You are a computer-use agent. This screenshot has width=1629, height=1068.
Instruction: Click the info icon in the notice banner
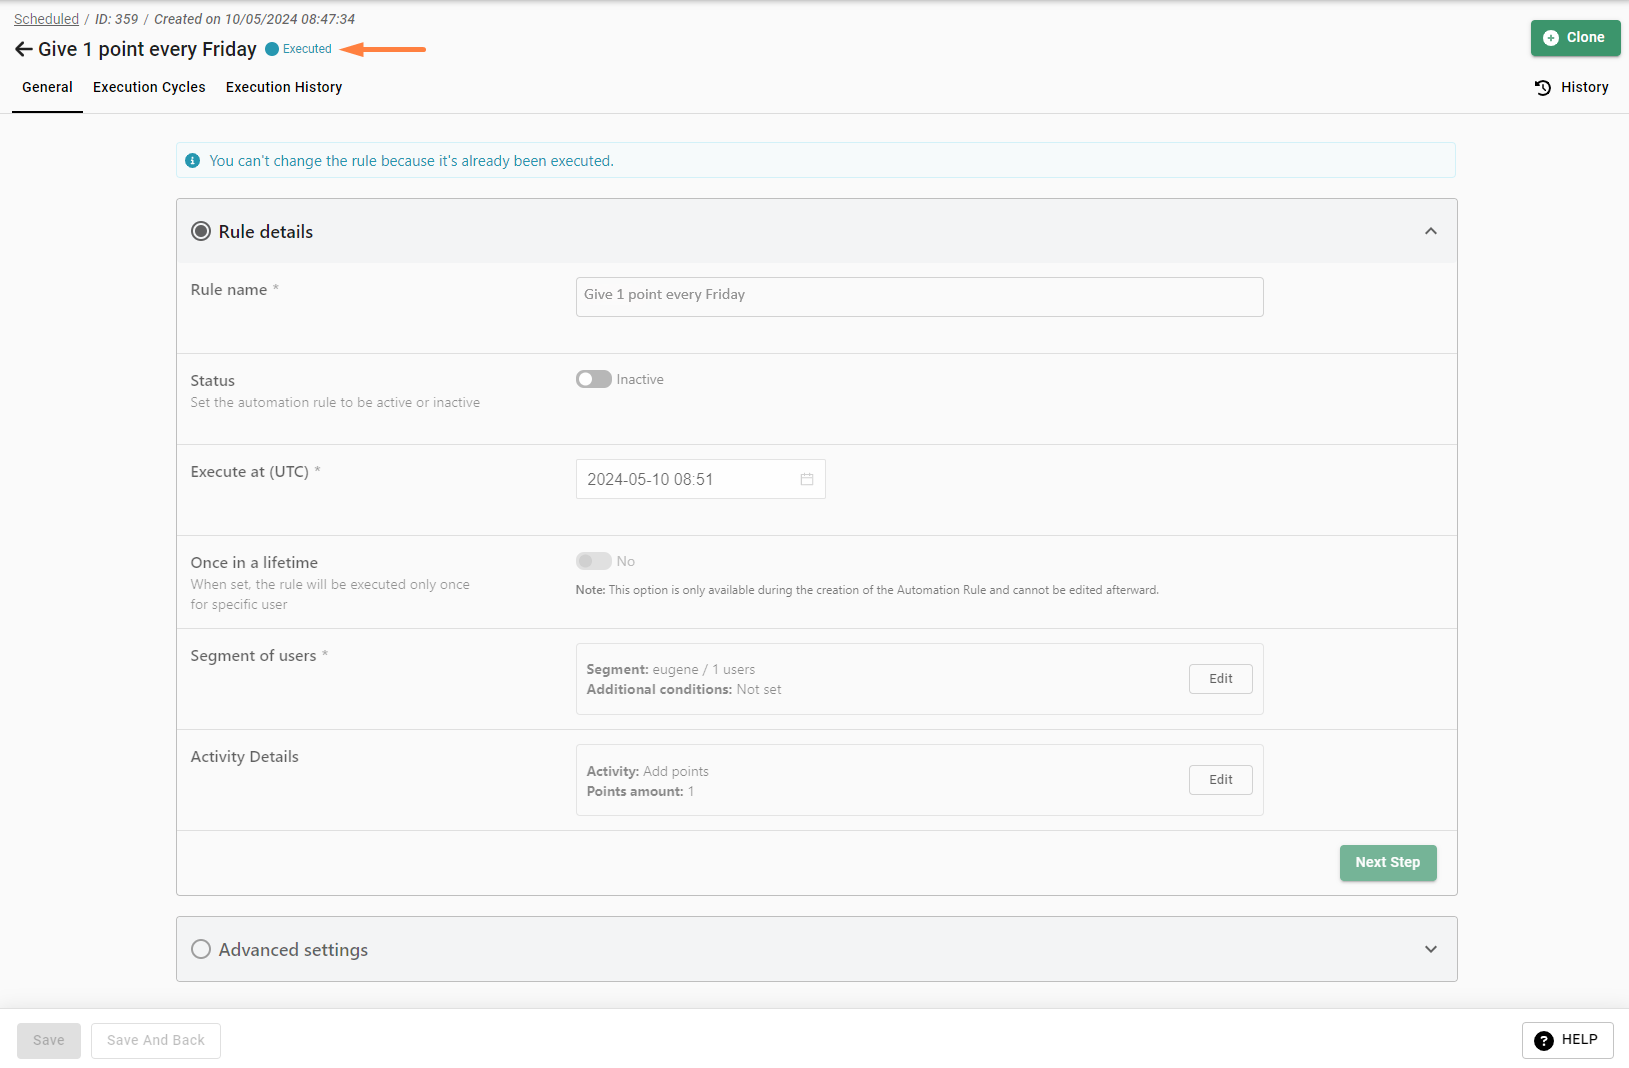click(193, 161)
